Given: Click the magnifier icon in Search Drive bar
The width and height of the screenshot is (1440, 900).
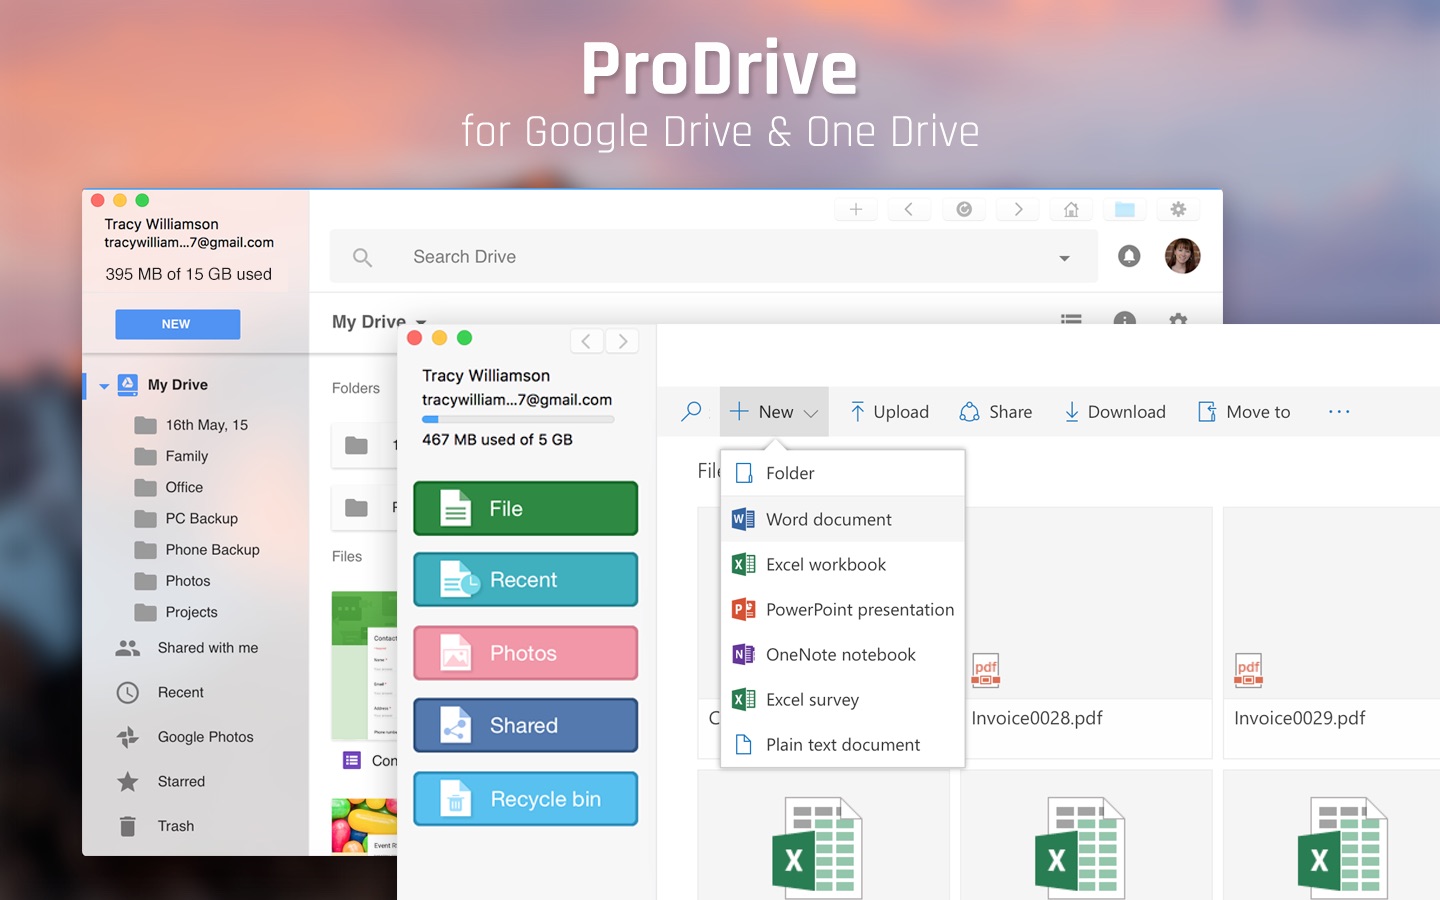Looking at the screenshot, I should (x=362, y=257).
